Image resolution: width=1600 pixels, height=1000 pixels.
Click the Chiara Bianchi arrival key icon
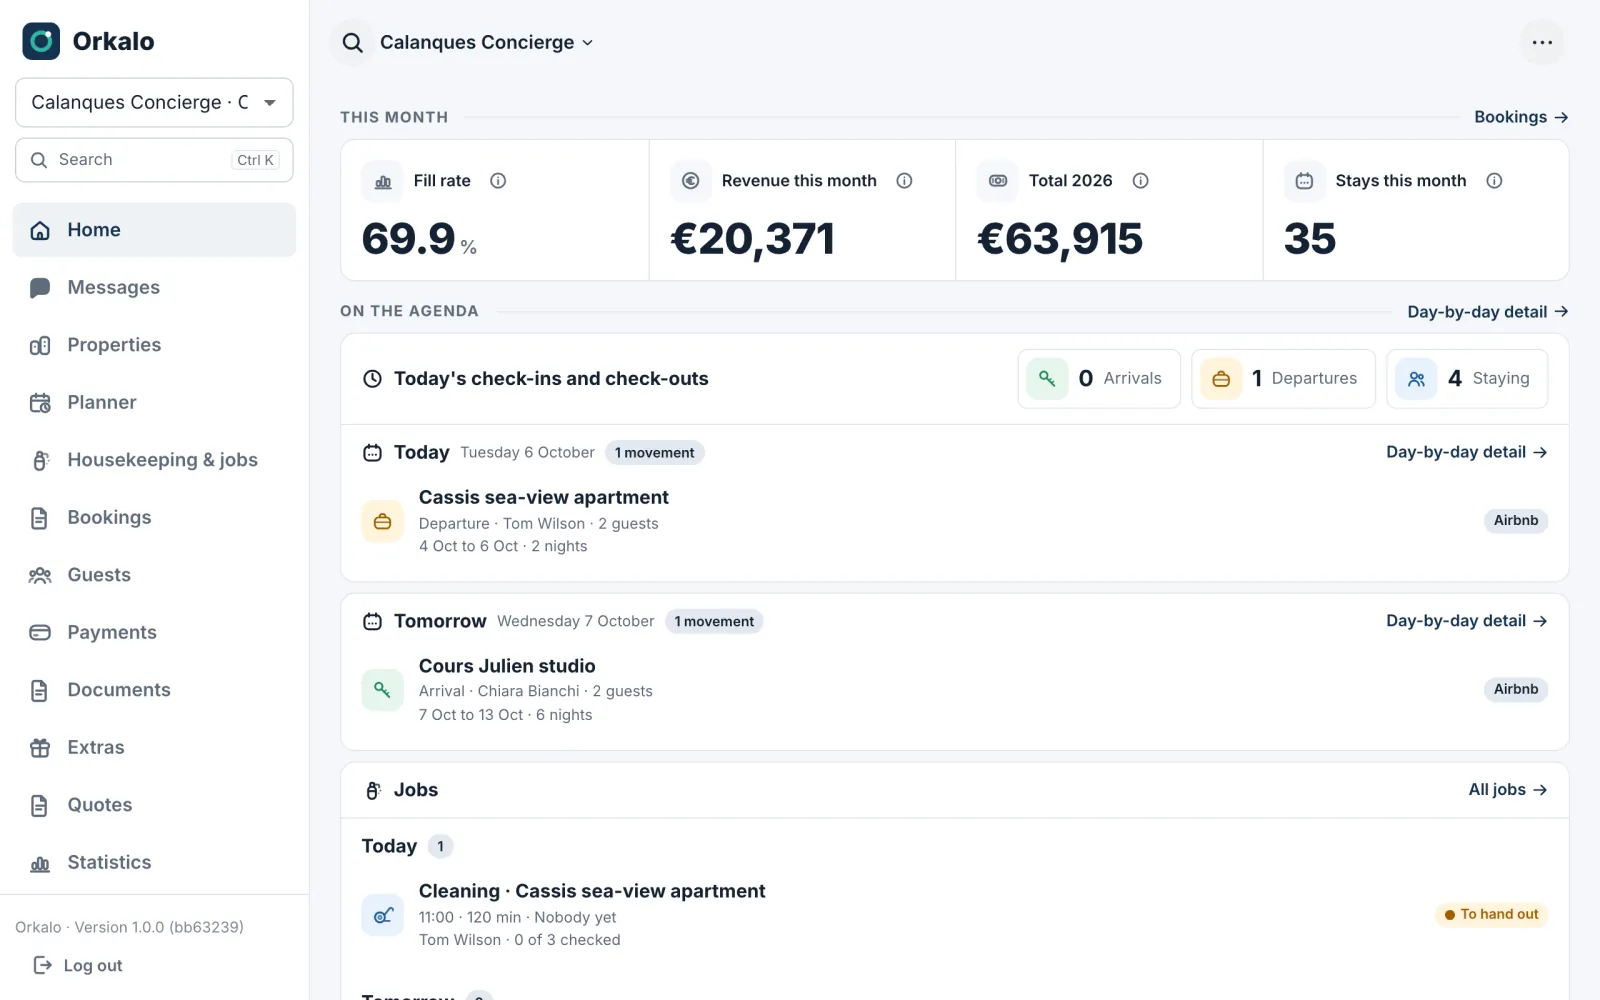point(382,690)
